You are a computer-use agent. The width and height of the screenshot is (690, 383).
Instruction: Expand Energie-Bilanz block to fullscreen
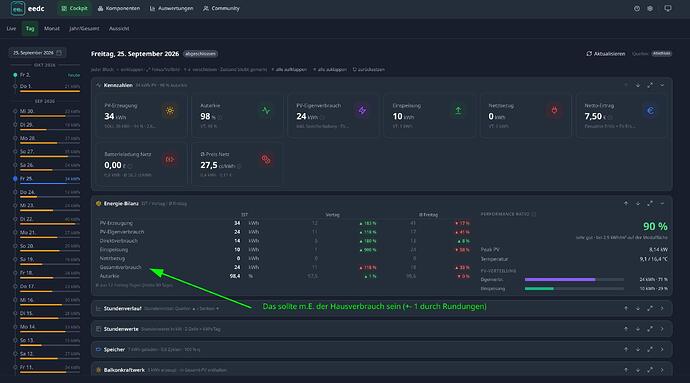click(x=650, y=203)
